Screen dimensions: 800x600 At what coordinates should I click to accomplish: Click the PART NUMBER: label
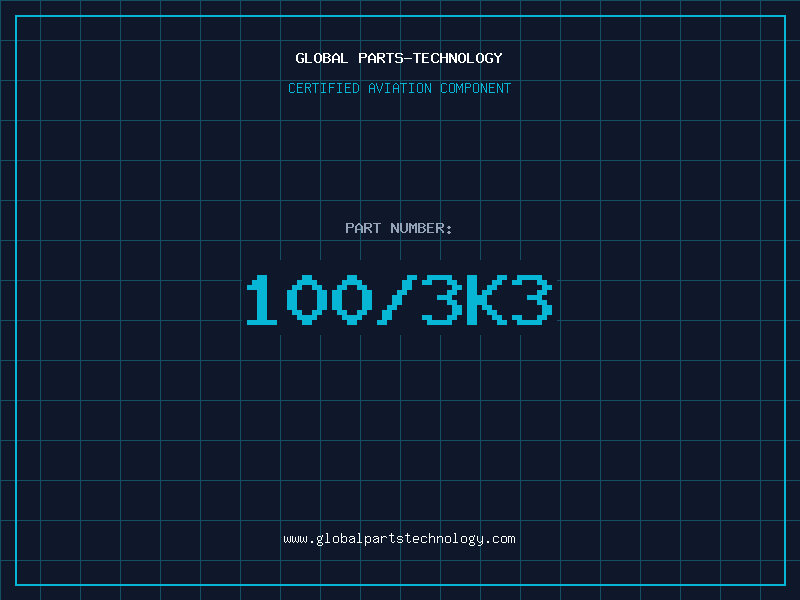click(399, 228)
